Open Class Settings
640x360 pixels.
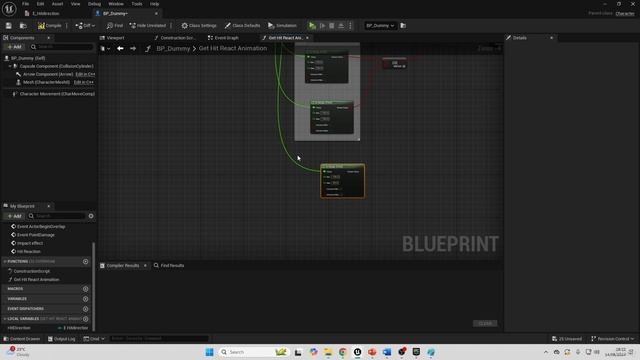click(199, 26)
